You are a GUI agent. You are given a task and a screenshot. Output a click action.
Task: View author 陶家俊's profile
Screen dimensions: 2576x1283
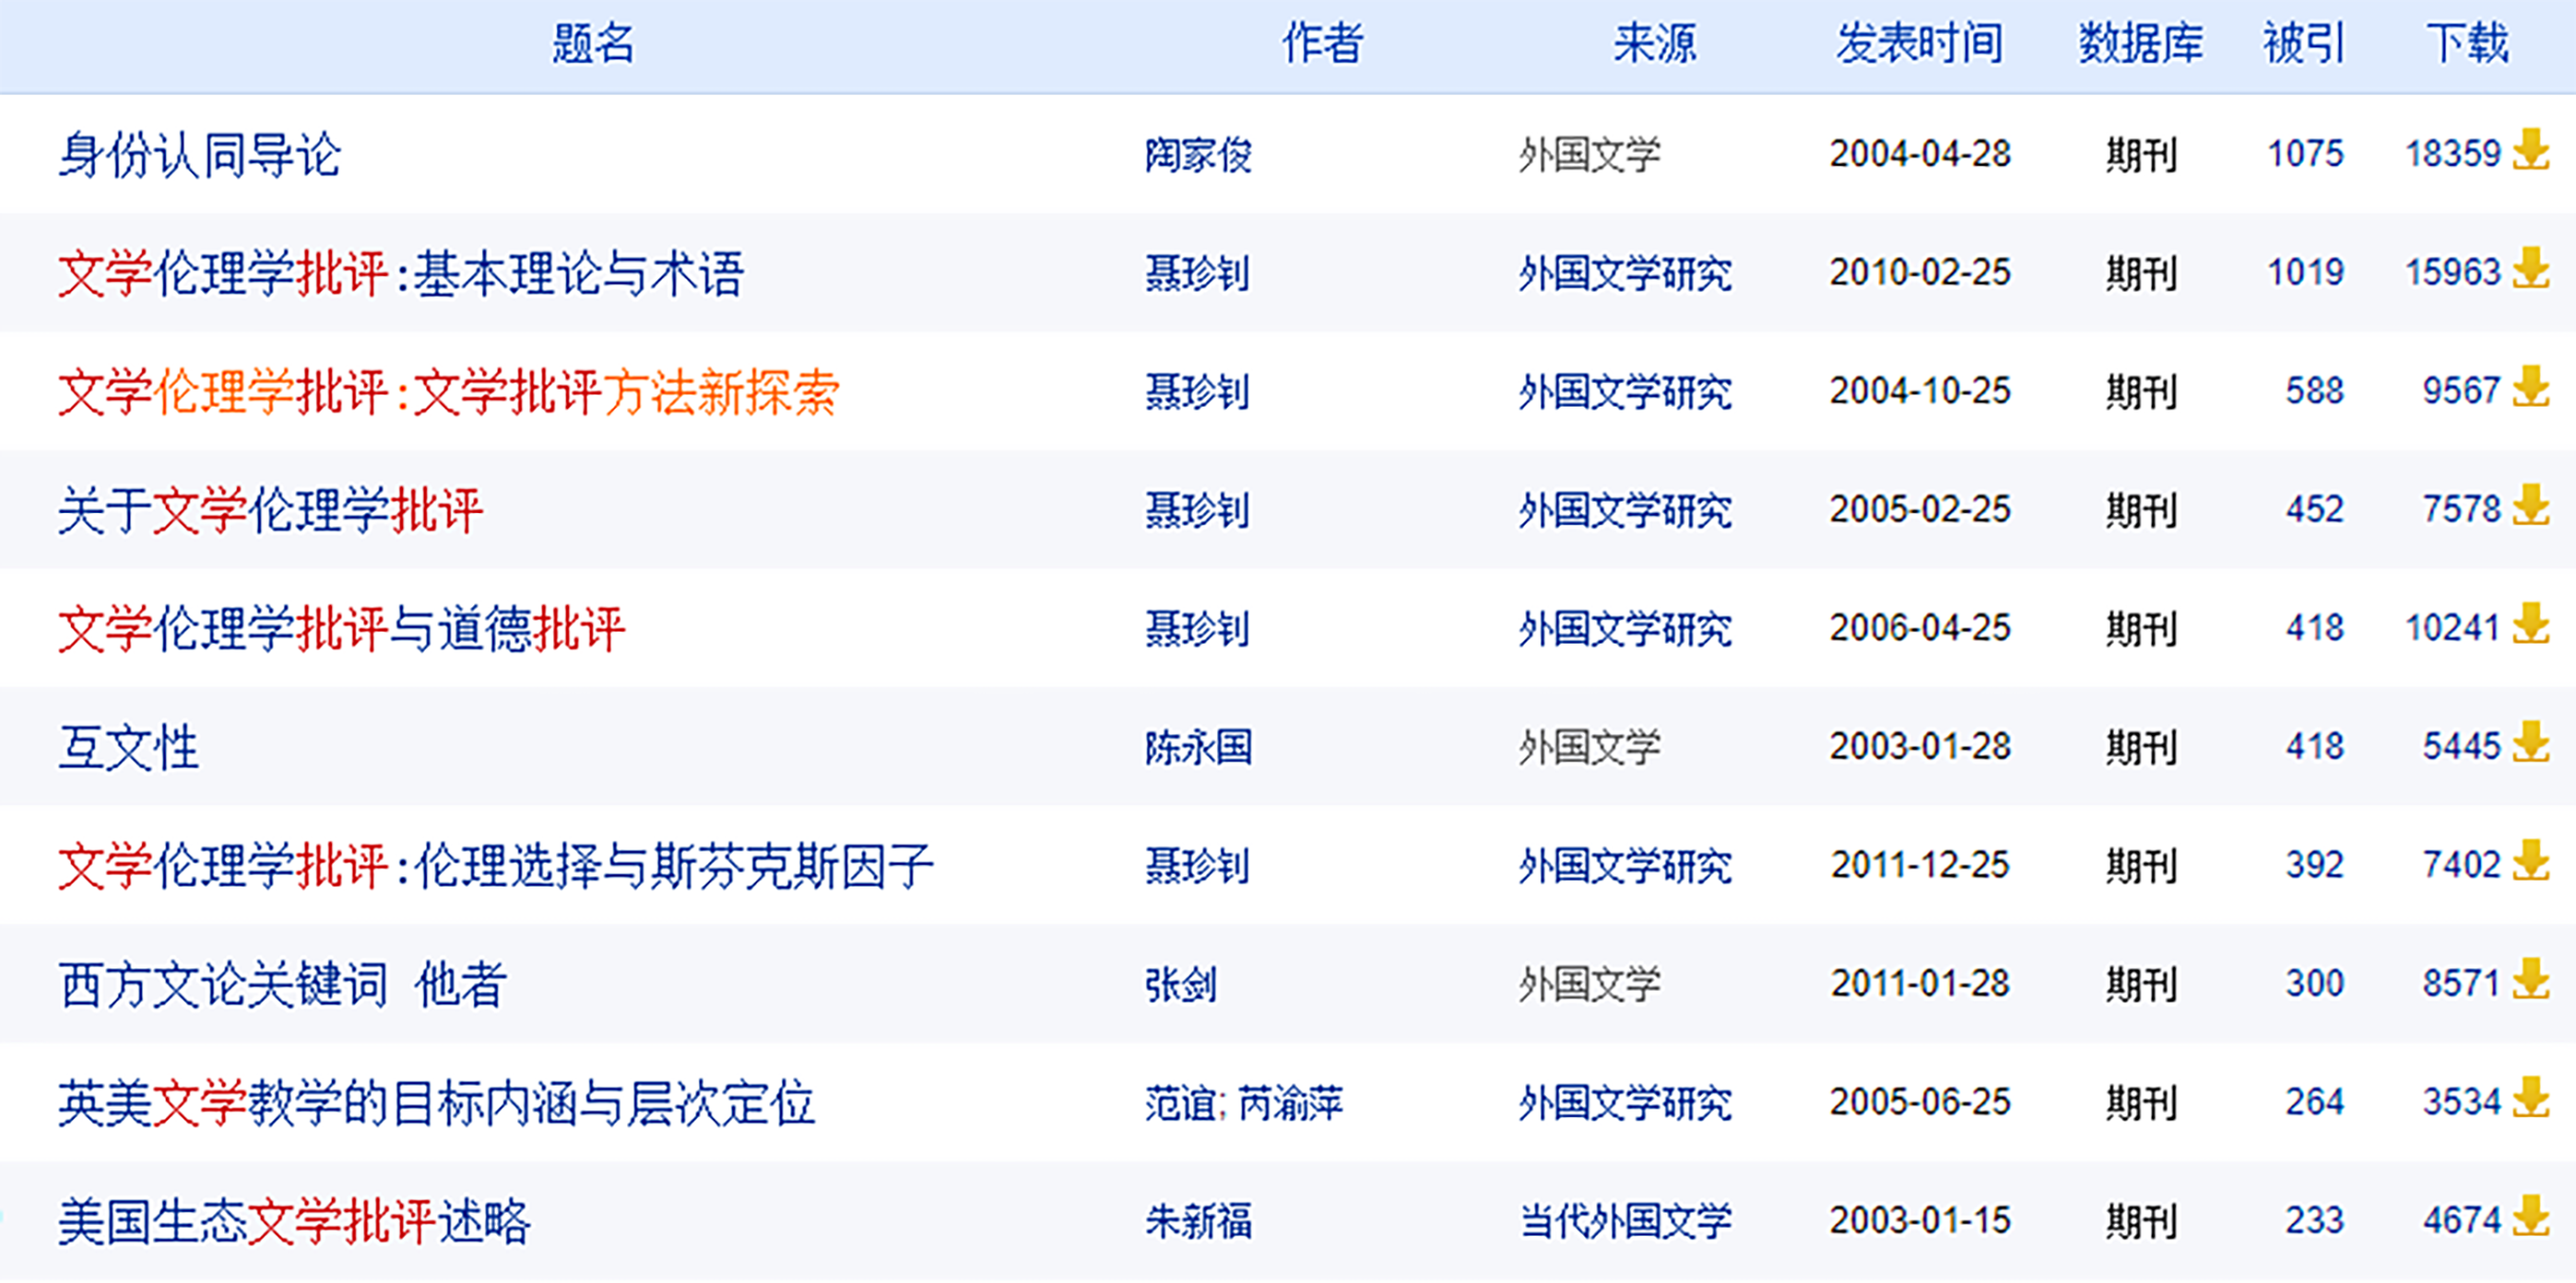(1198, 155)
